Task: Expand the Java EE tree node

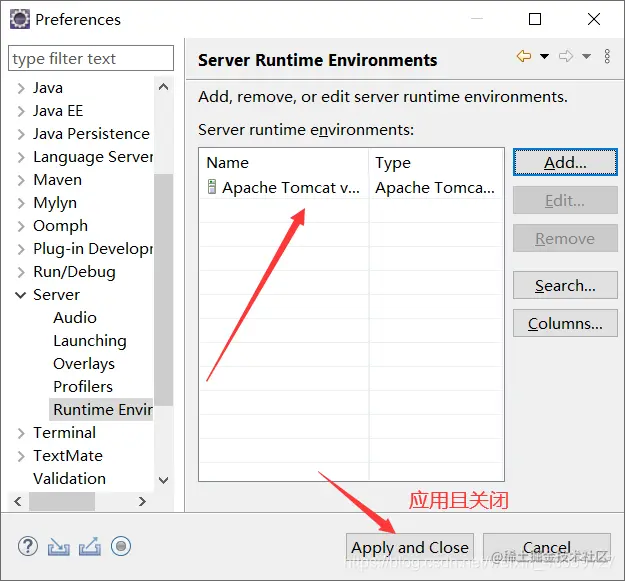Action: pyautogui.click(x=21, y=111)
